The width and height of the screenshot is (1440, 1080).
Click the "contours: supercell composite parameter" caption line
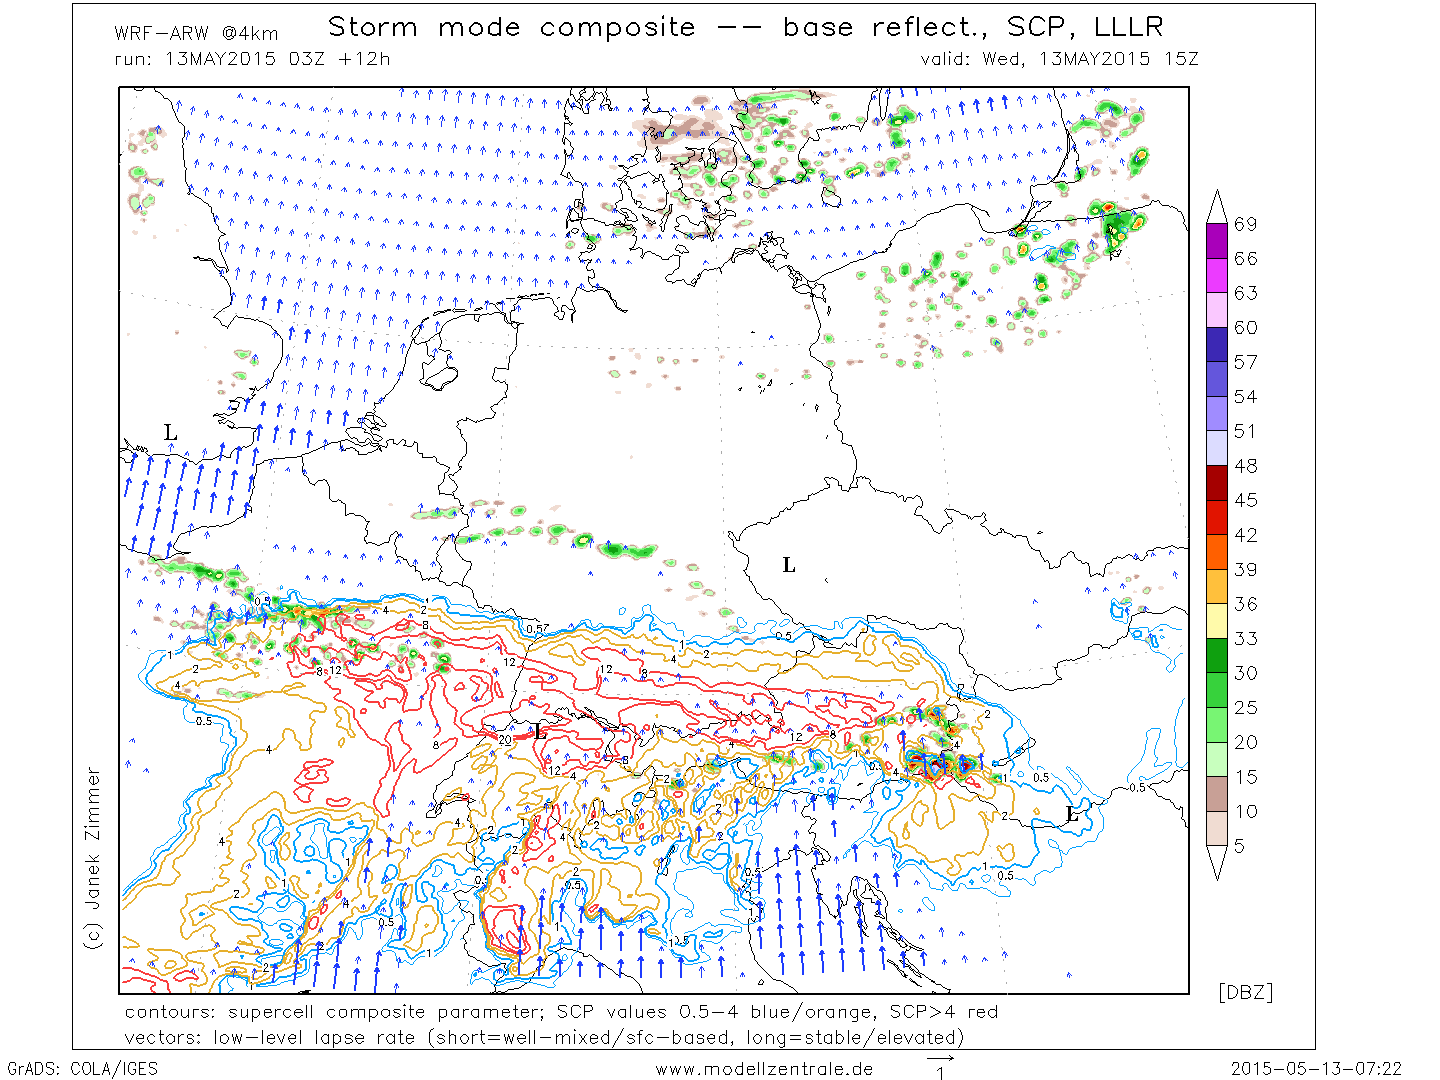coord(561,1012)
